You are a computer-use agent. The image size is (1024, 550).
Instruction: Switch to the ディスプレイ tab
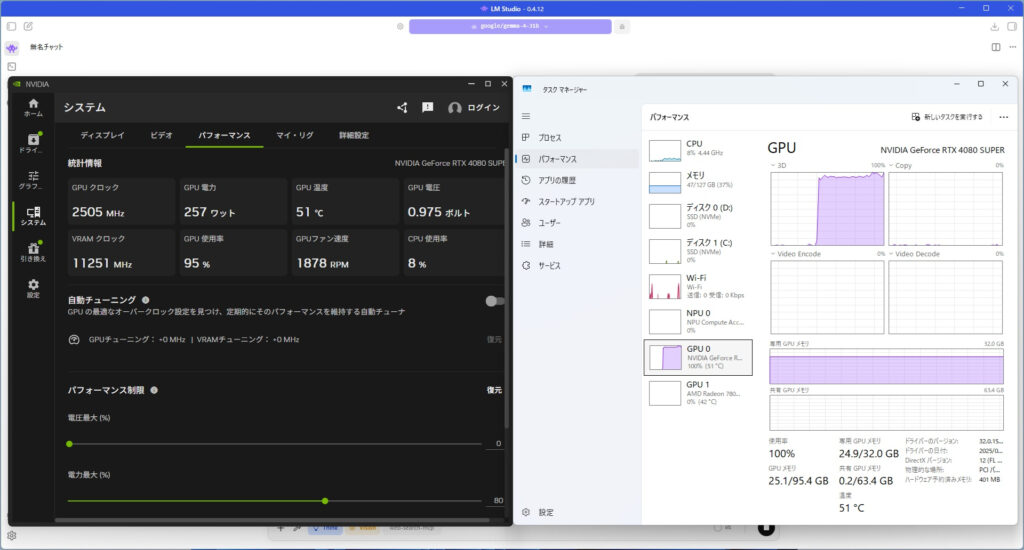(102, 135)
